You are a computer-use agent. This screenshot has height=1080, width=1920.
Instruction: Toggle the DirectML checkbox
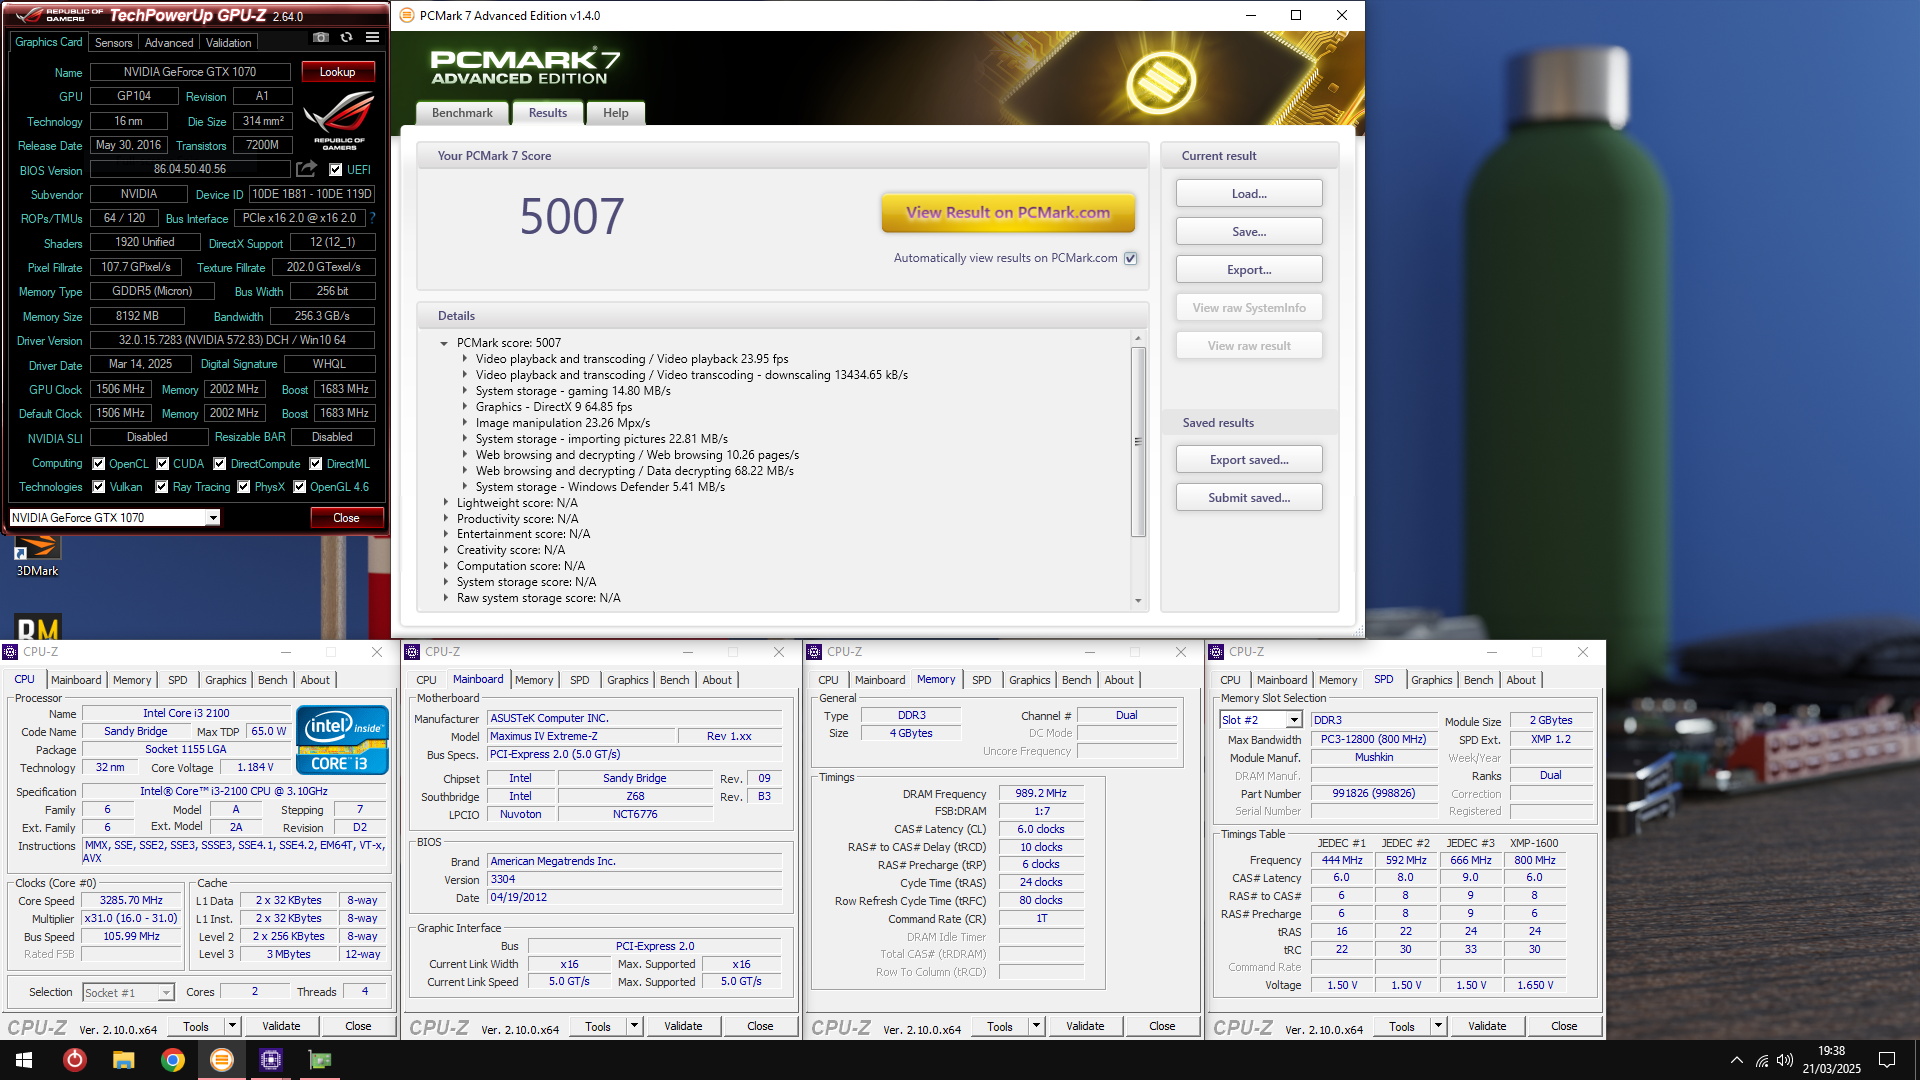tap(316, 463)
